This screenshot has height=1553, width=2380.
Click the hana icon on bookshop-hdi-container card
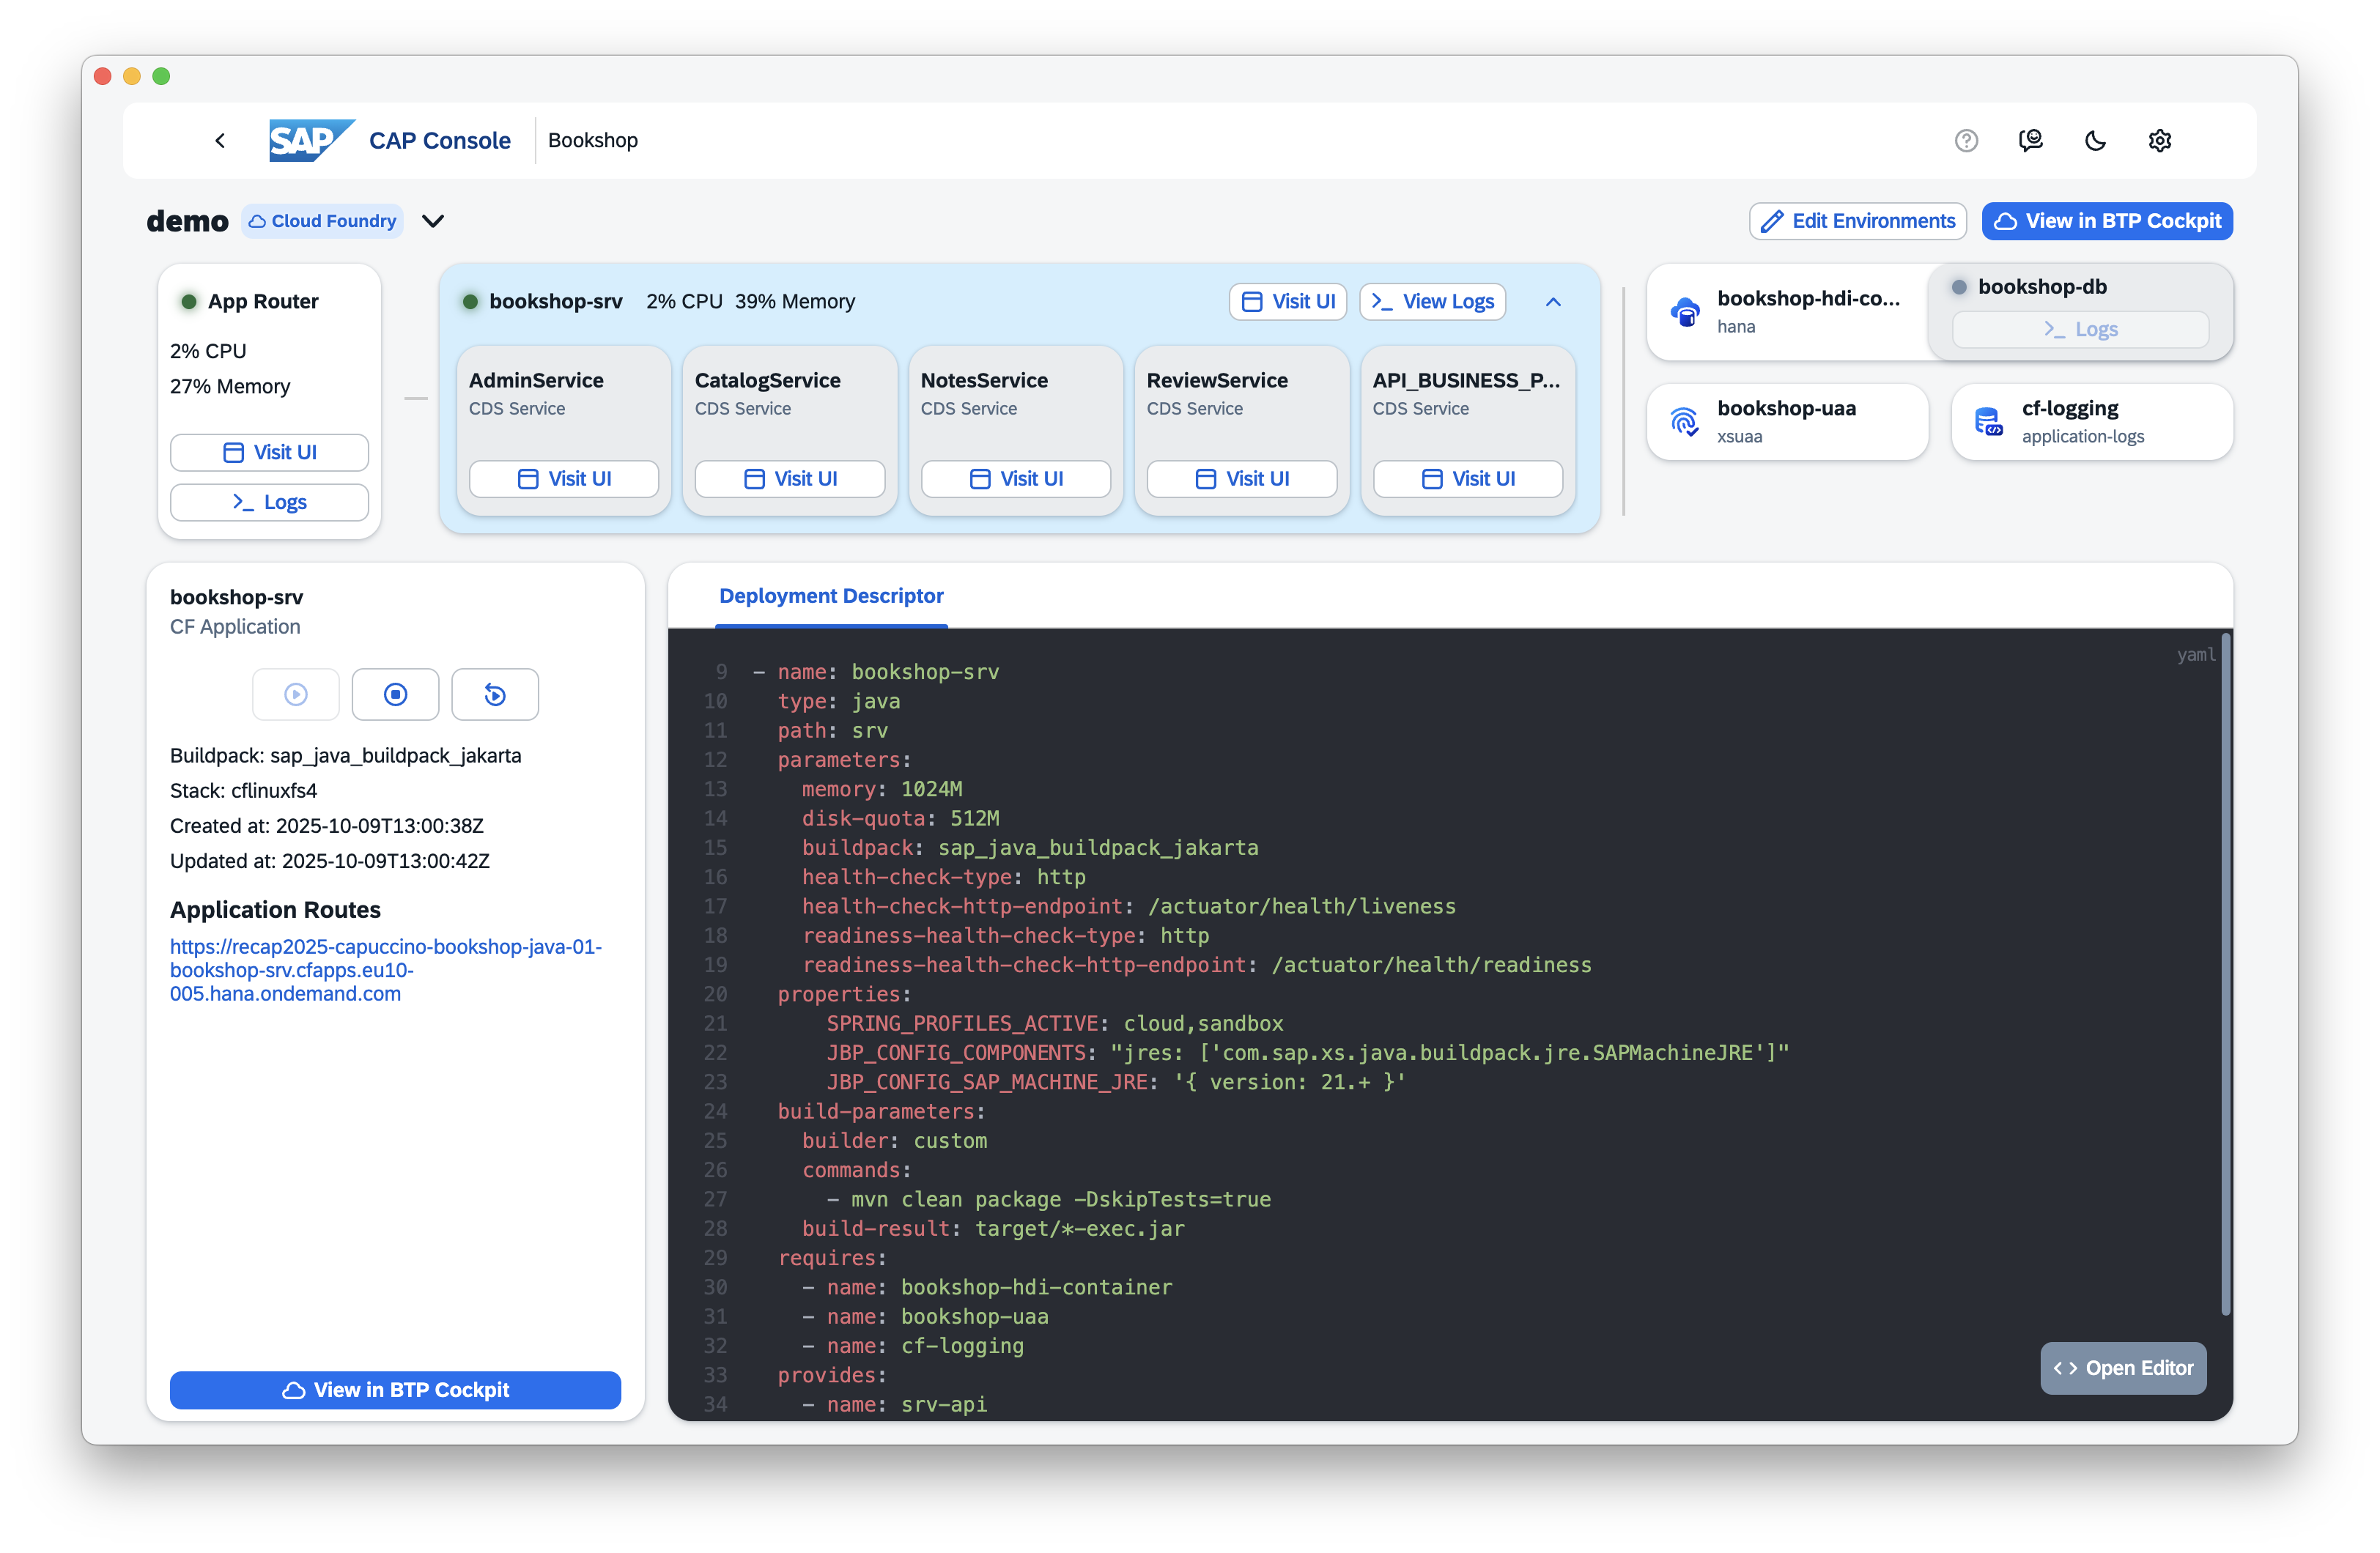point(1686,311)
